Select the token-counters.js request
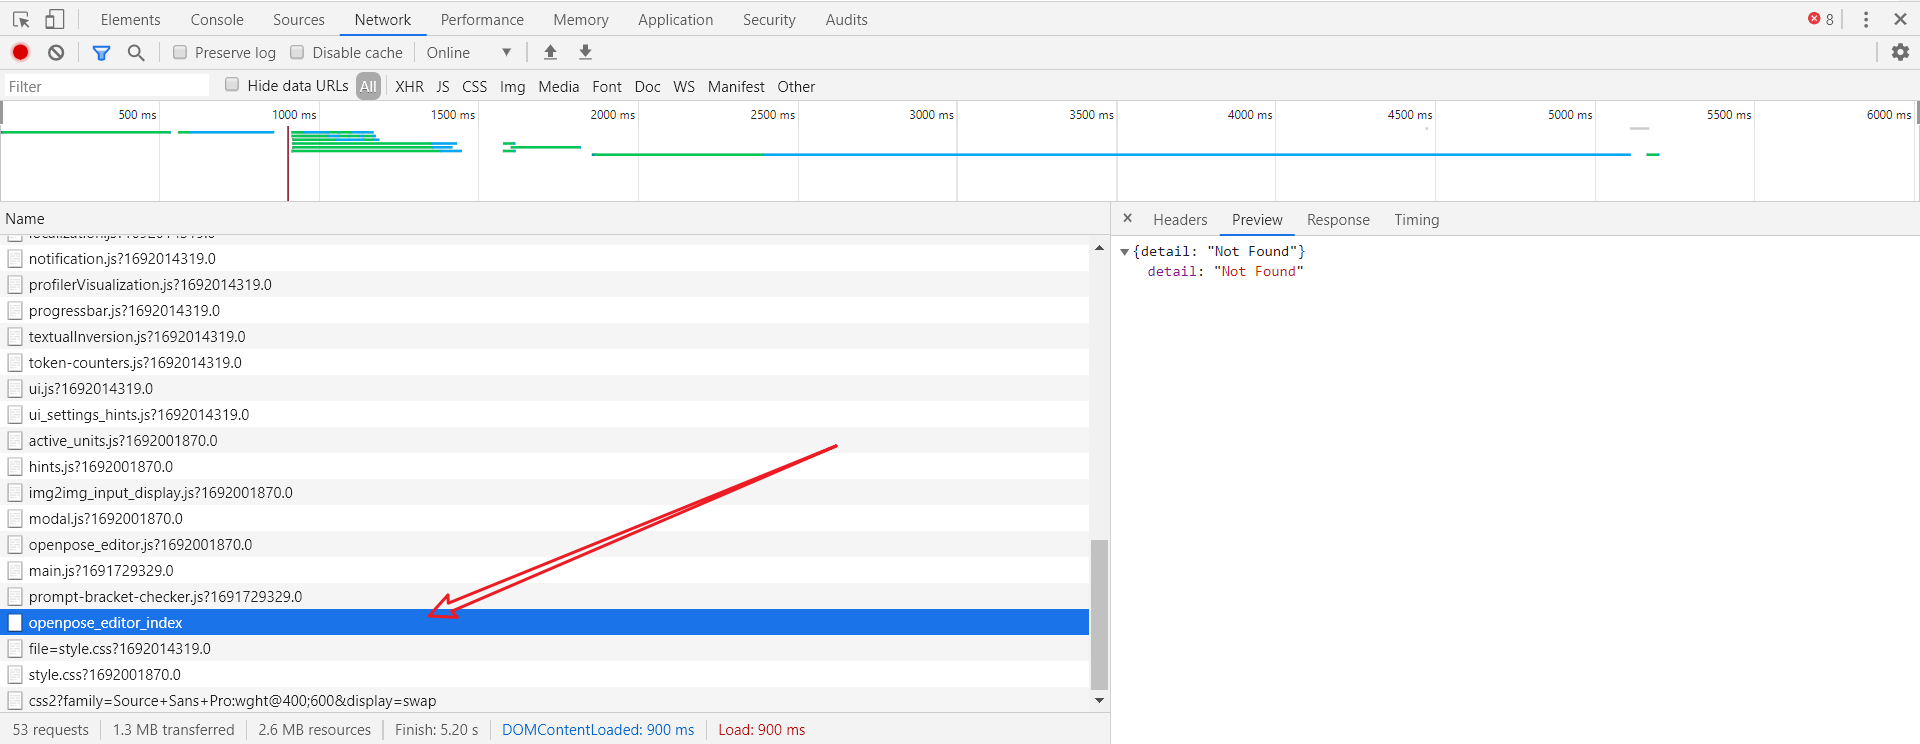Image resolution: width=1920 pixels, height=744 pixels. point(545,362)
